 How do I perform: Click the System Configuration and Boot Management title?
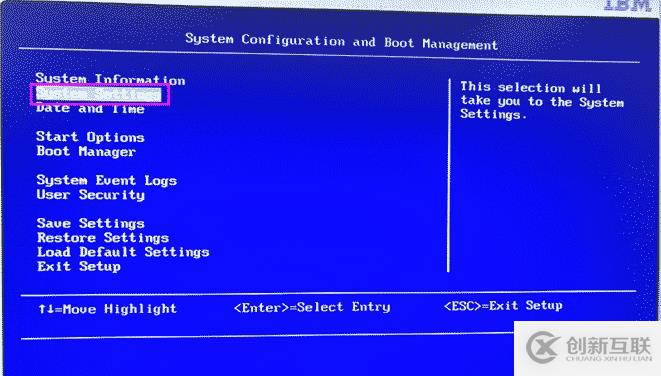coord(341,41)
